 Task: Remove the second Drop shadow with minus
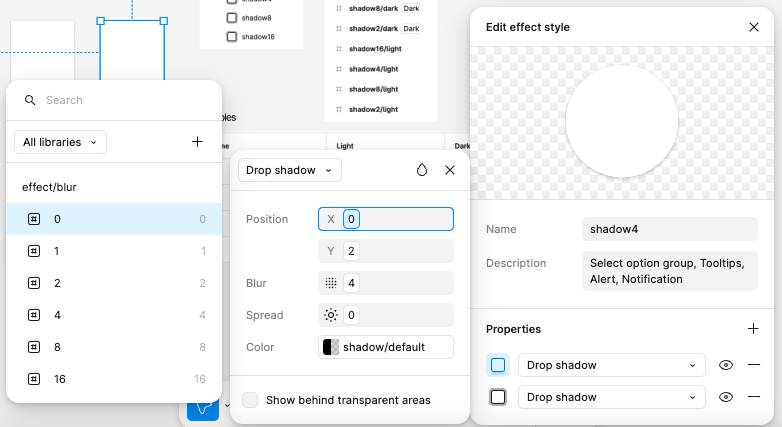tap(754, 397)
